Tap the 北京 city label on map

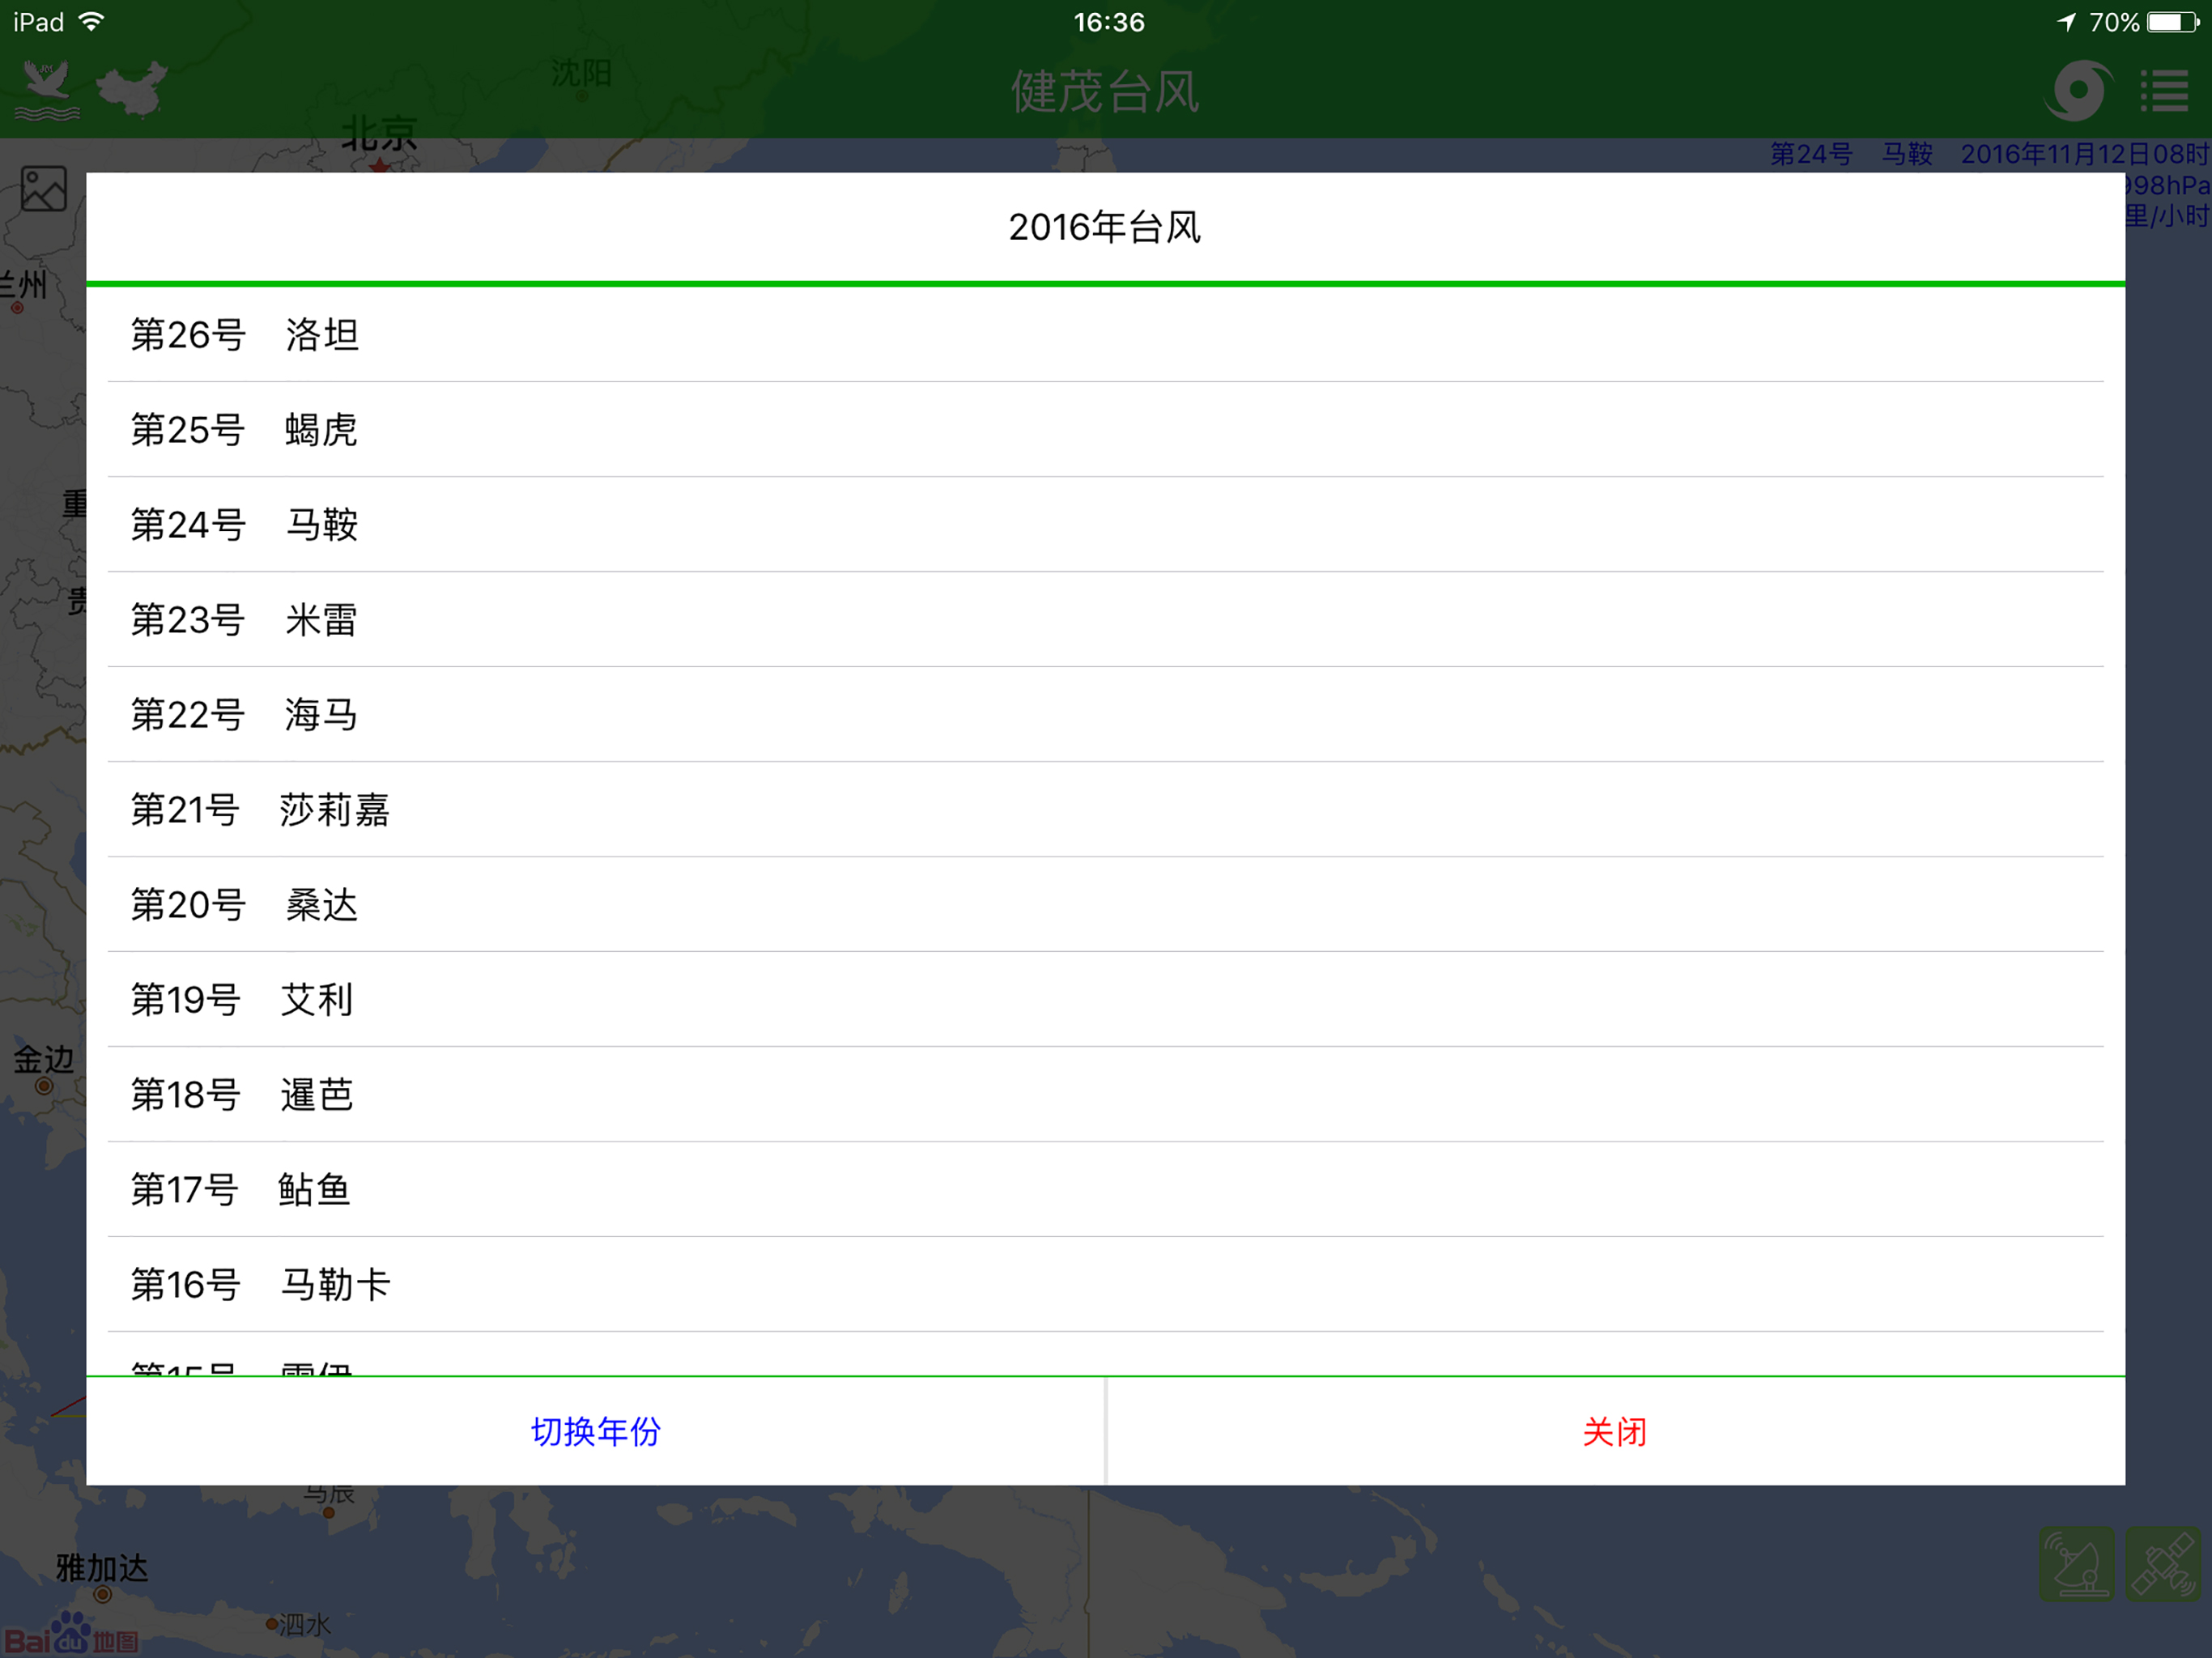pos(379,133)
